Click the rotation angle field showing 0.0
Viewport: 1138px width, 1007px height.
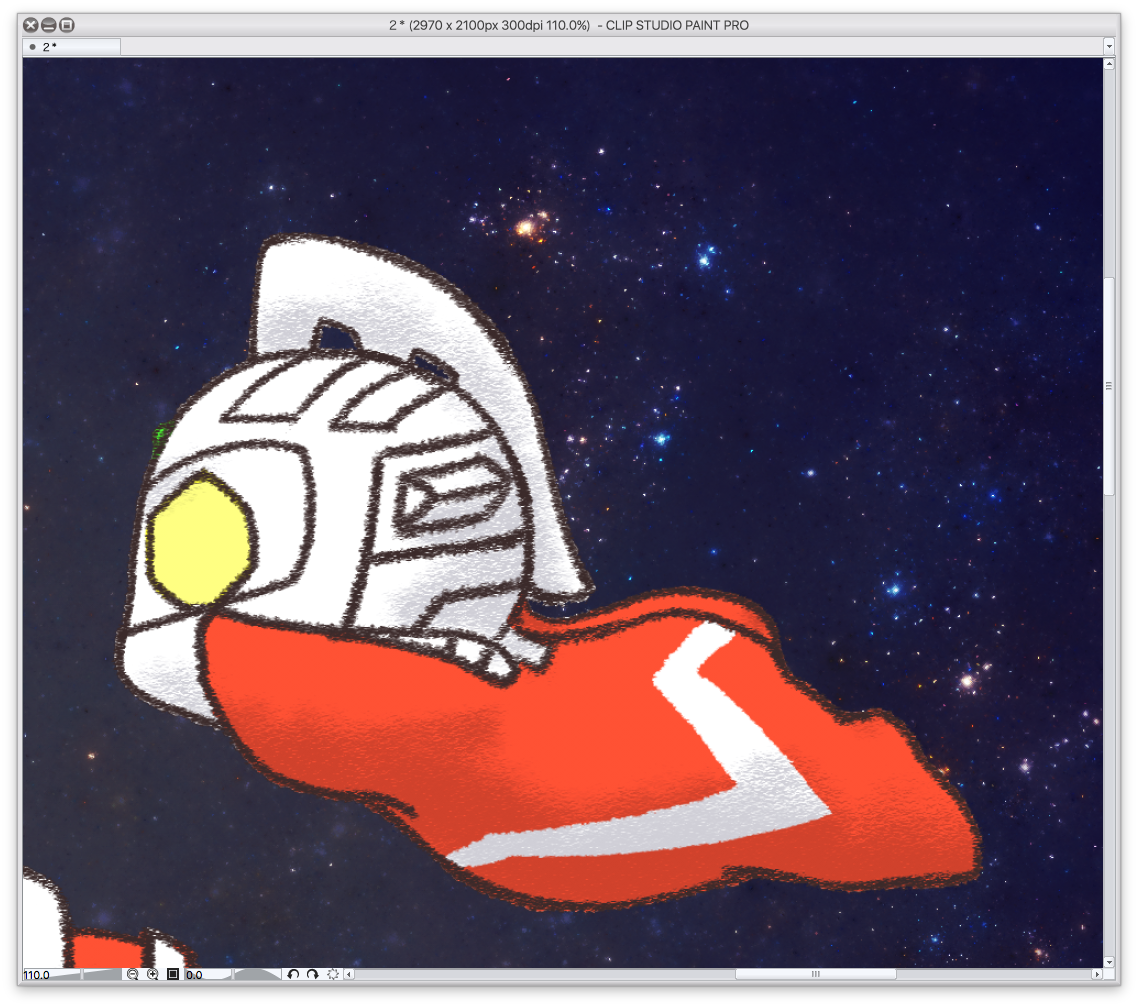click(x=195, y=974)
